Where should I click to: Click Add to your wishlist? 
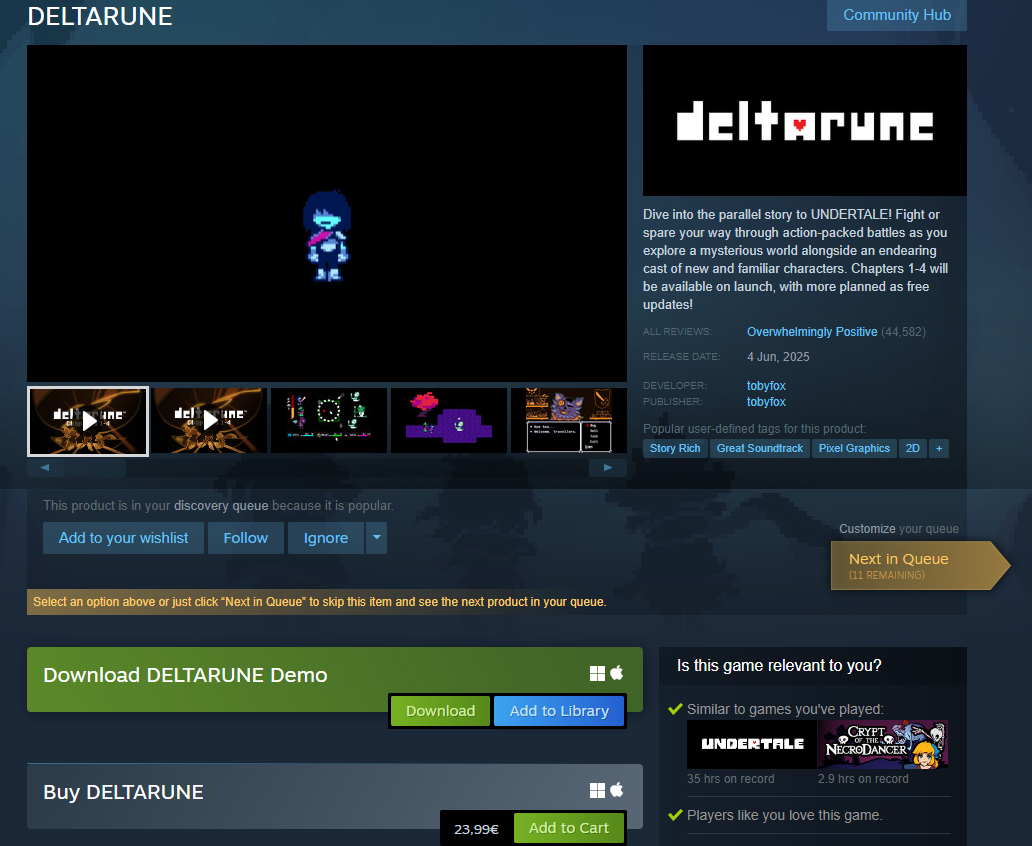tap(123, 538)
